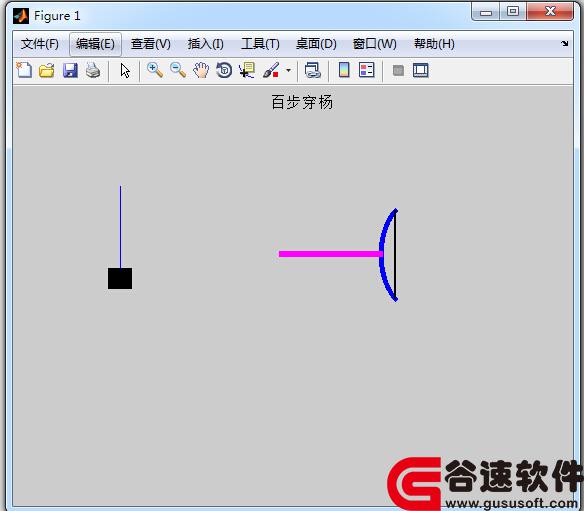Screen dimensions: 584x511
Task: Open the 文件(F) menu
Action: point(40,44)
